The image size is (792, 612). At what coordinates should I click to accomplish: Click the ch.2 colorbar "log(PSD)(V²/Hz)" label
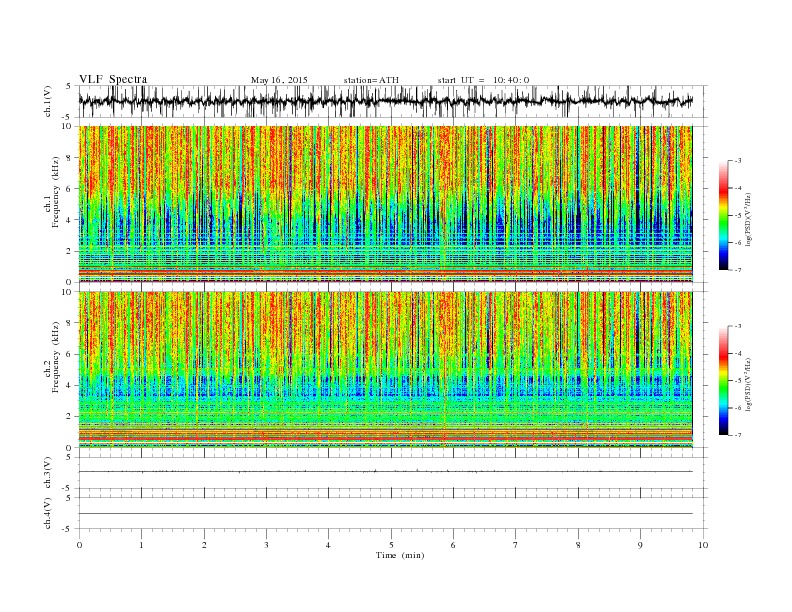click(x=749, y=385)
